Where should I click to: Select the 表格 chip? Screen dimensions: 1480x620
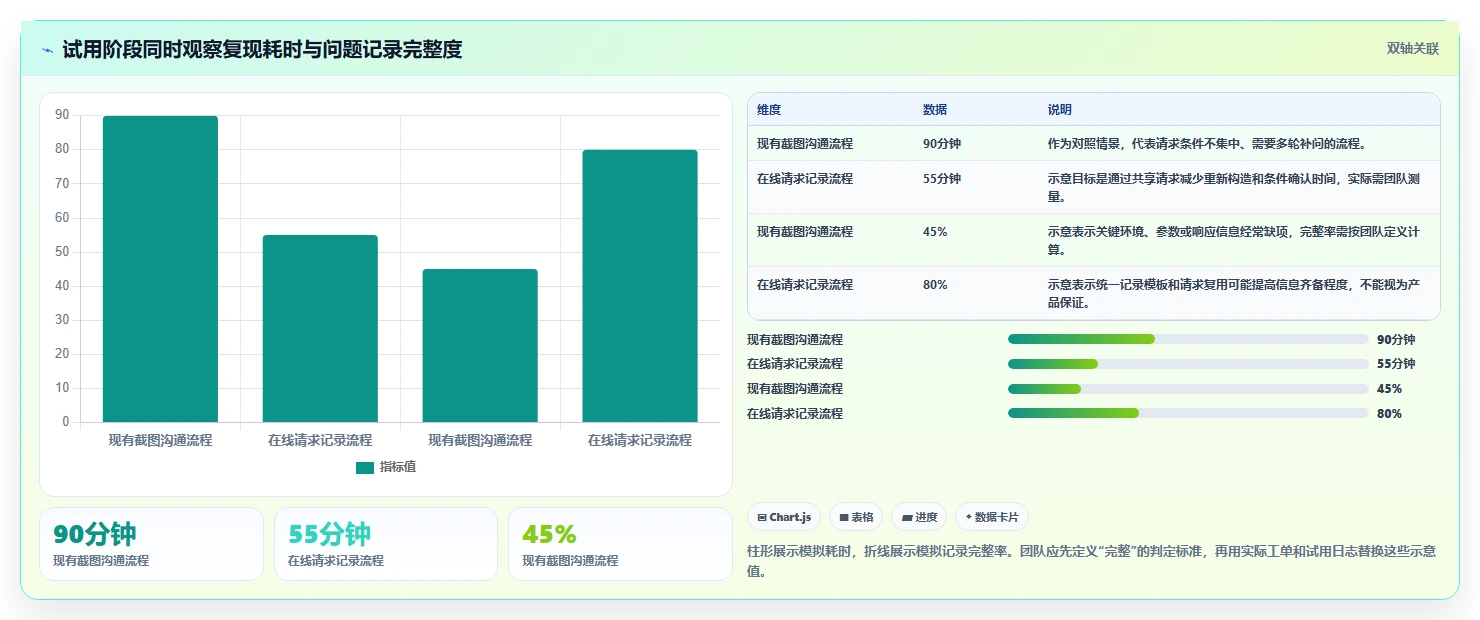(x=856, y=517)
